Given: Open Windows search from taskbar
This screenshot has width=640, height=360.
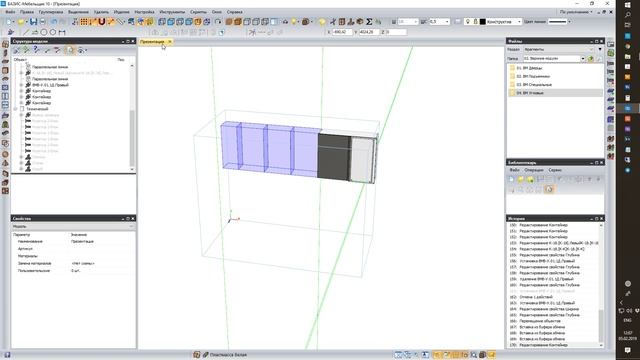Looking at the screenshot, I should coord(628,15).
